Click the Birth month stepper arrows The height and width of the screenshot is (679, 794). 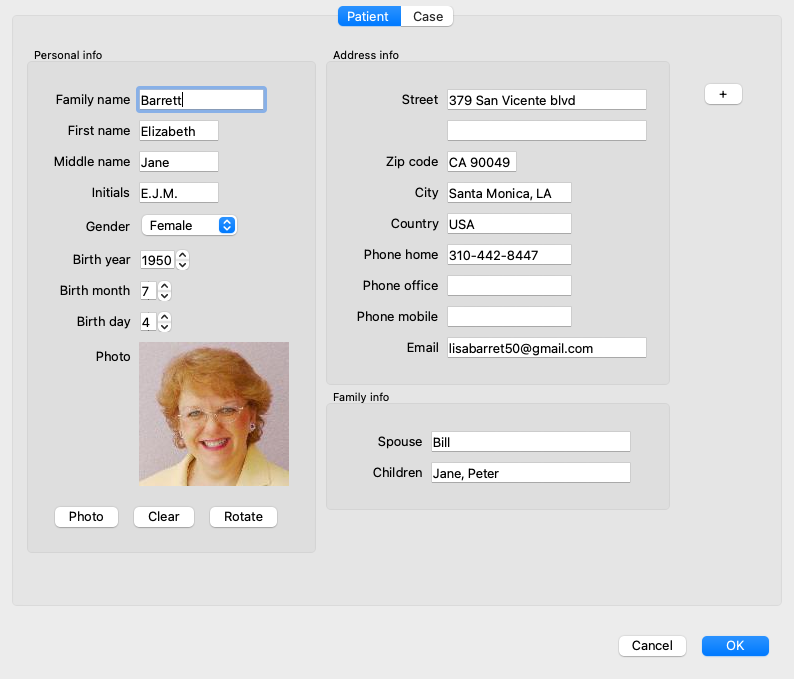click(x=165, y=291)
